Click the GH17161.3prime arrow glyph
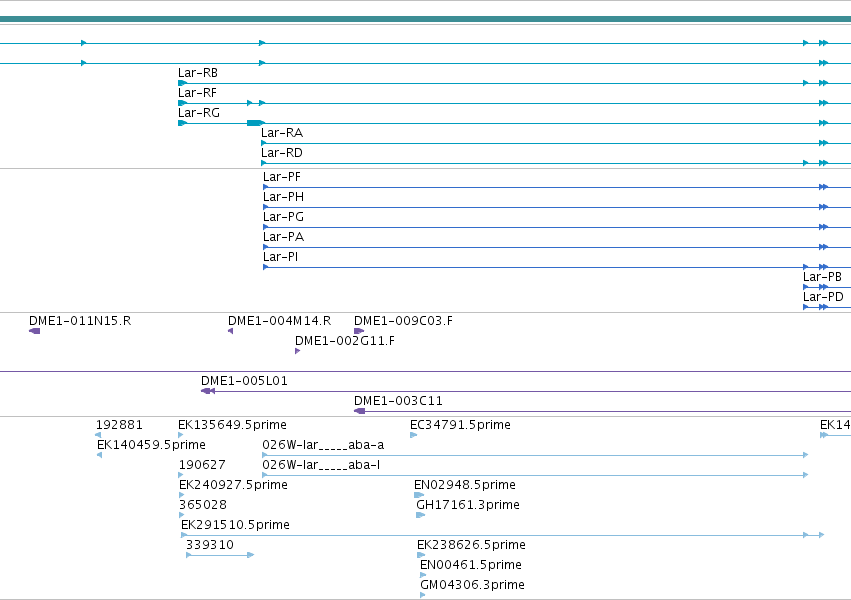This screenshot has height=600, width=851. point(421,515)
